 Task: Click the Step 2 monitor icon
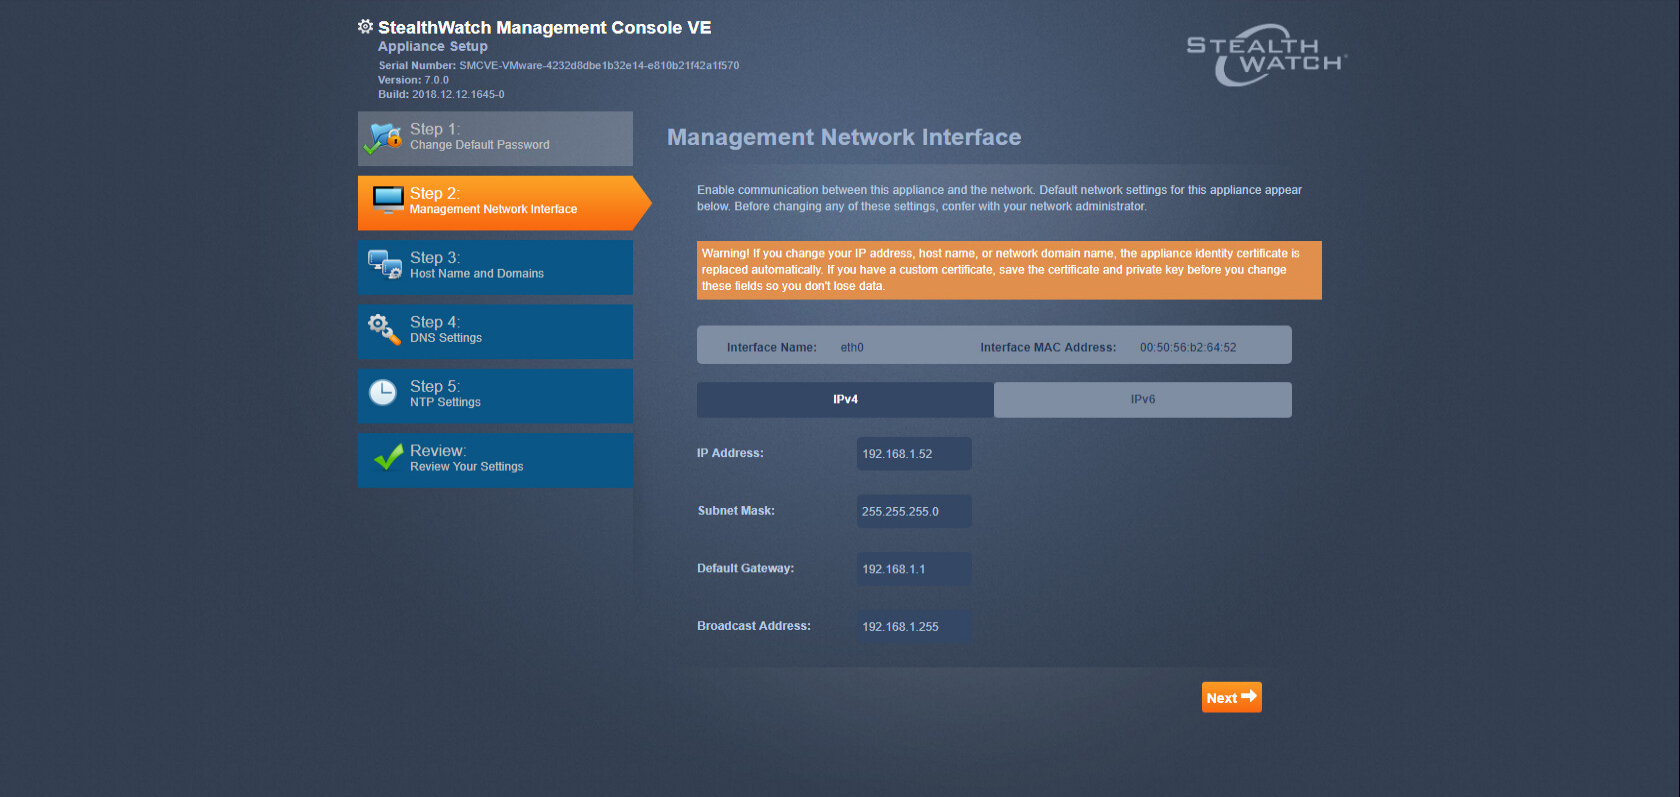[x=387, y=200]
